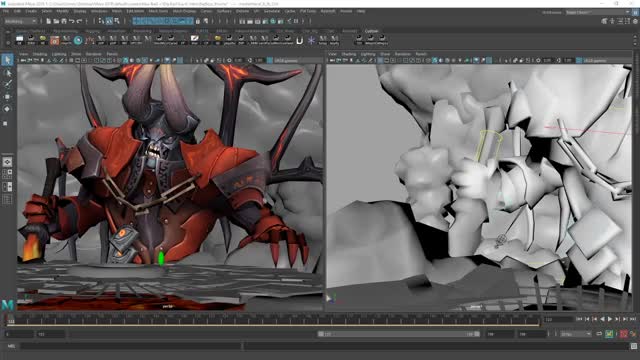Activate the Move tool in toolbox
640x360 pixels.
(7, 97)
